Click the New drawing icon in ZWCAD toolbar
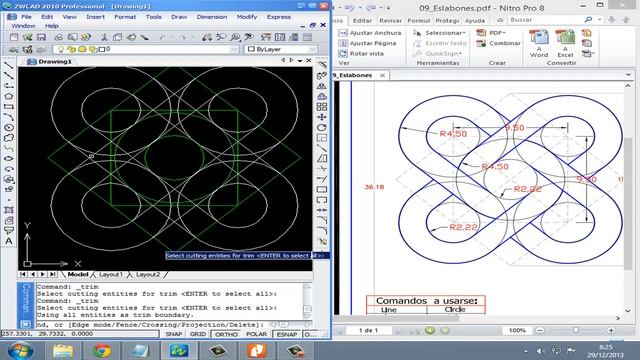Image resolution: width=640 pixels, height=360 pixels. pyautogui.click(x=14, y=37)
